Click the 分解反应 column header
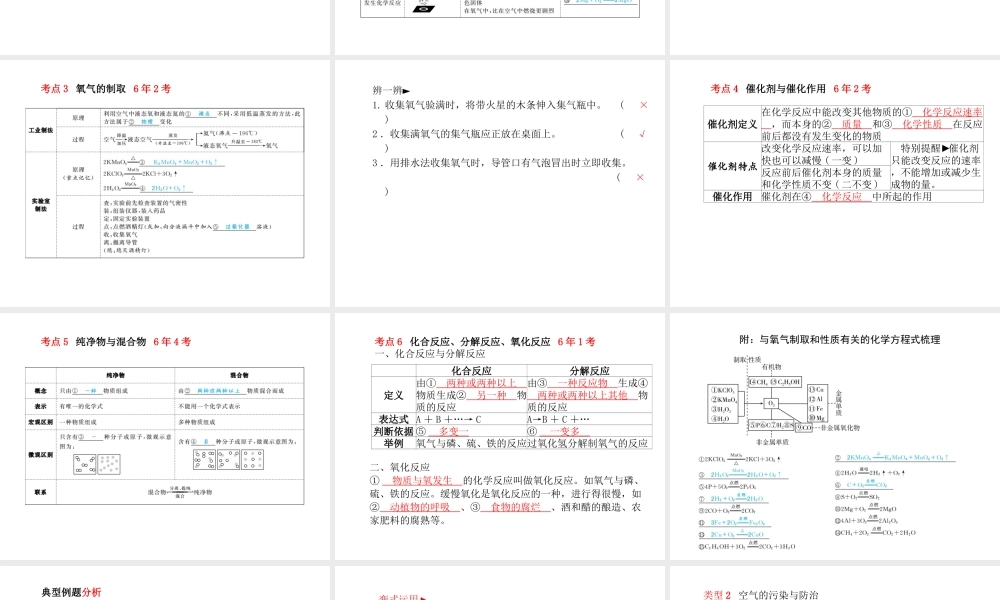Image resolution: width=1000 pixels, height=600 pixels. [589, 370]
